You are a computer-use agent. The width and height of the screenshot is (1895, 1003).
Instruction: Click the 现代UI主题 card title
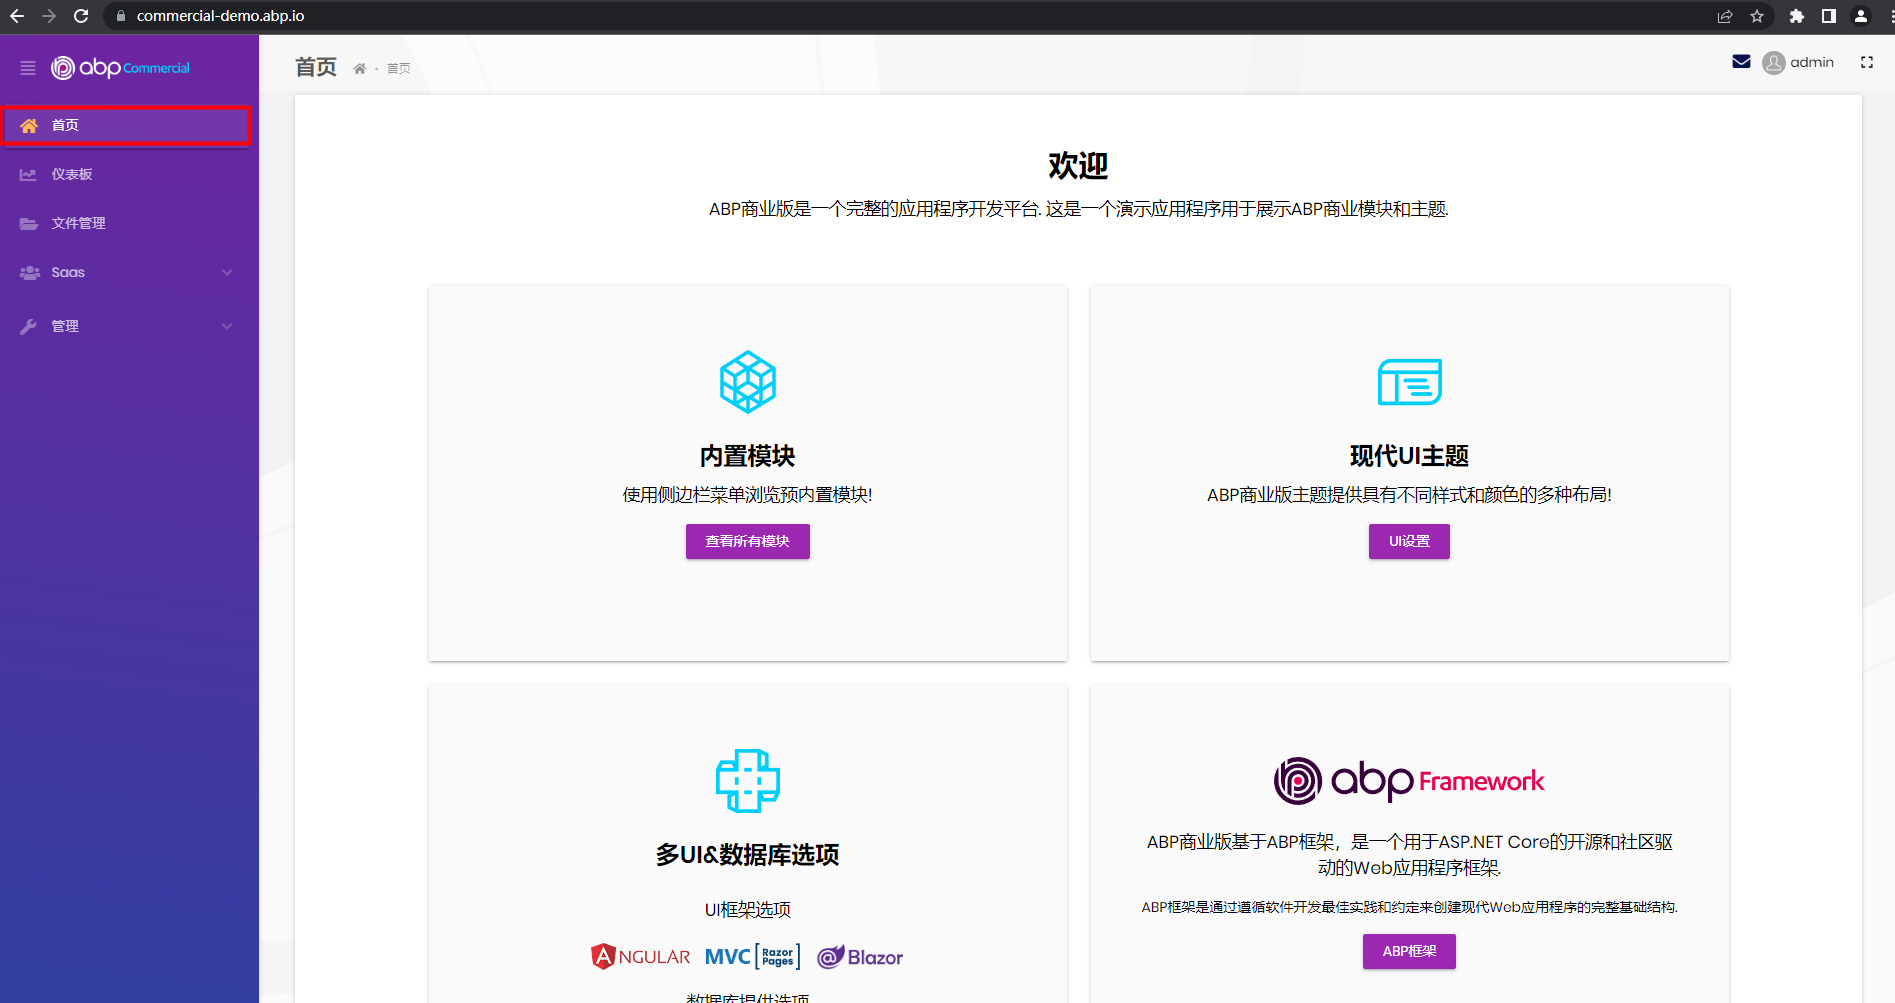(1409, 456)
